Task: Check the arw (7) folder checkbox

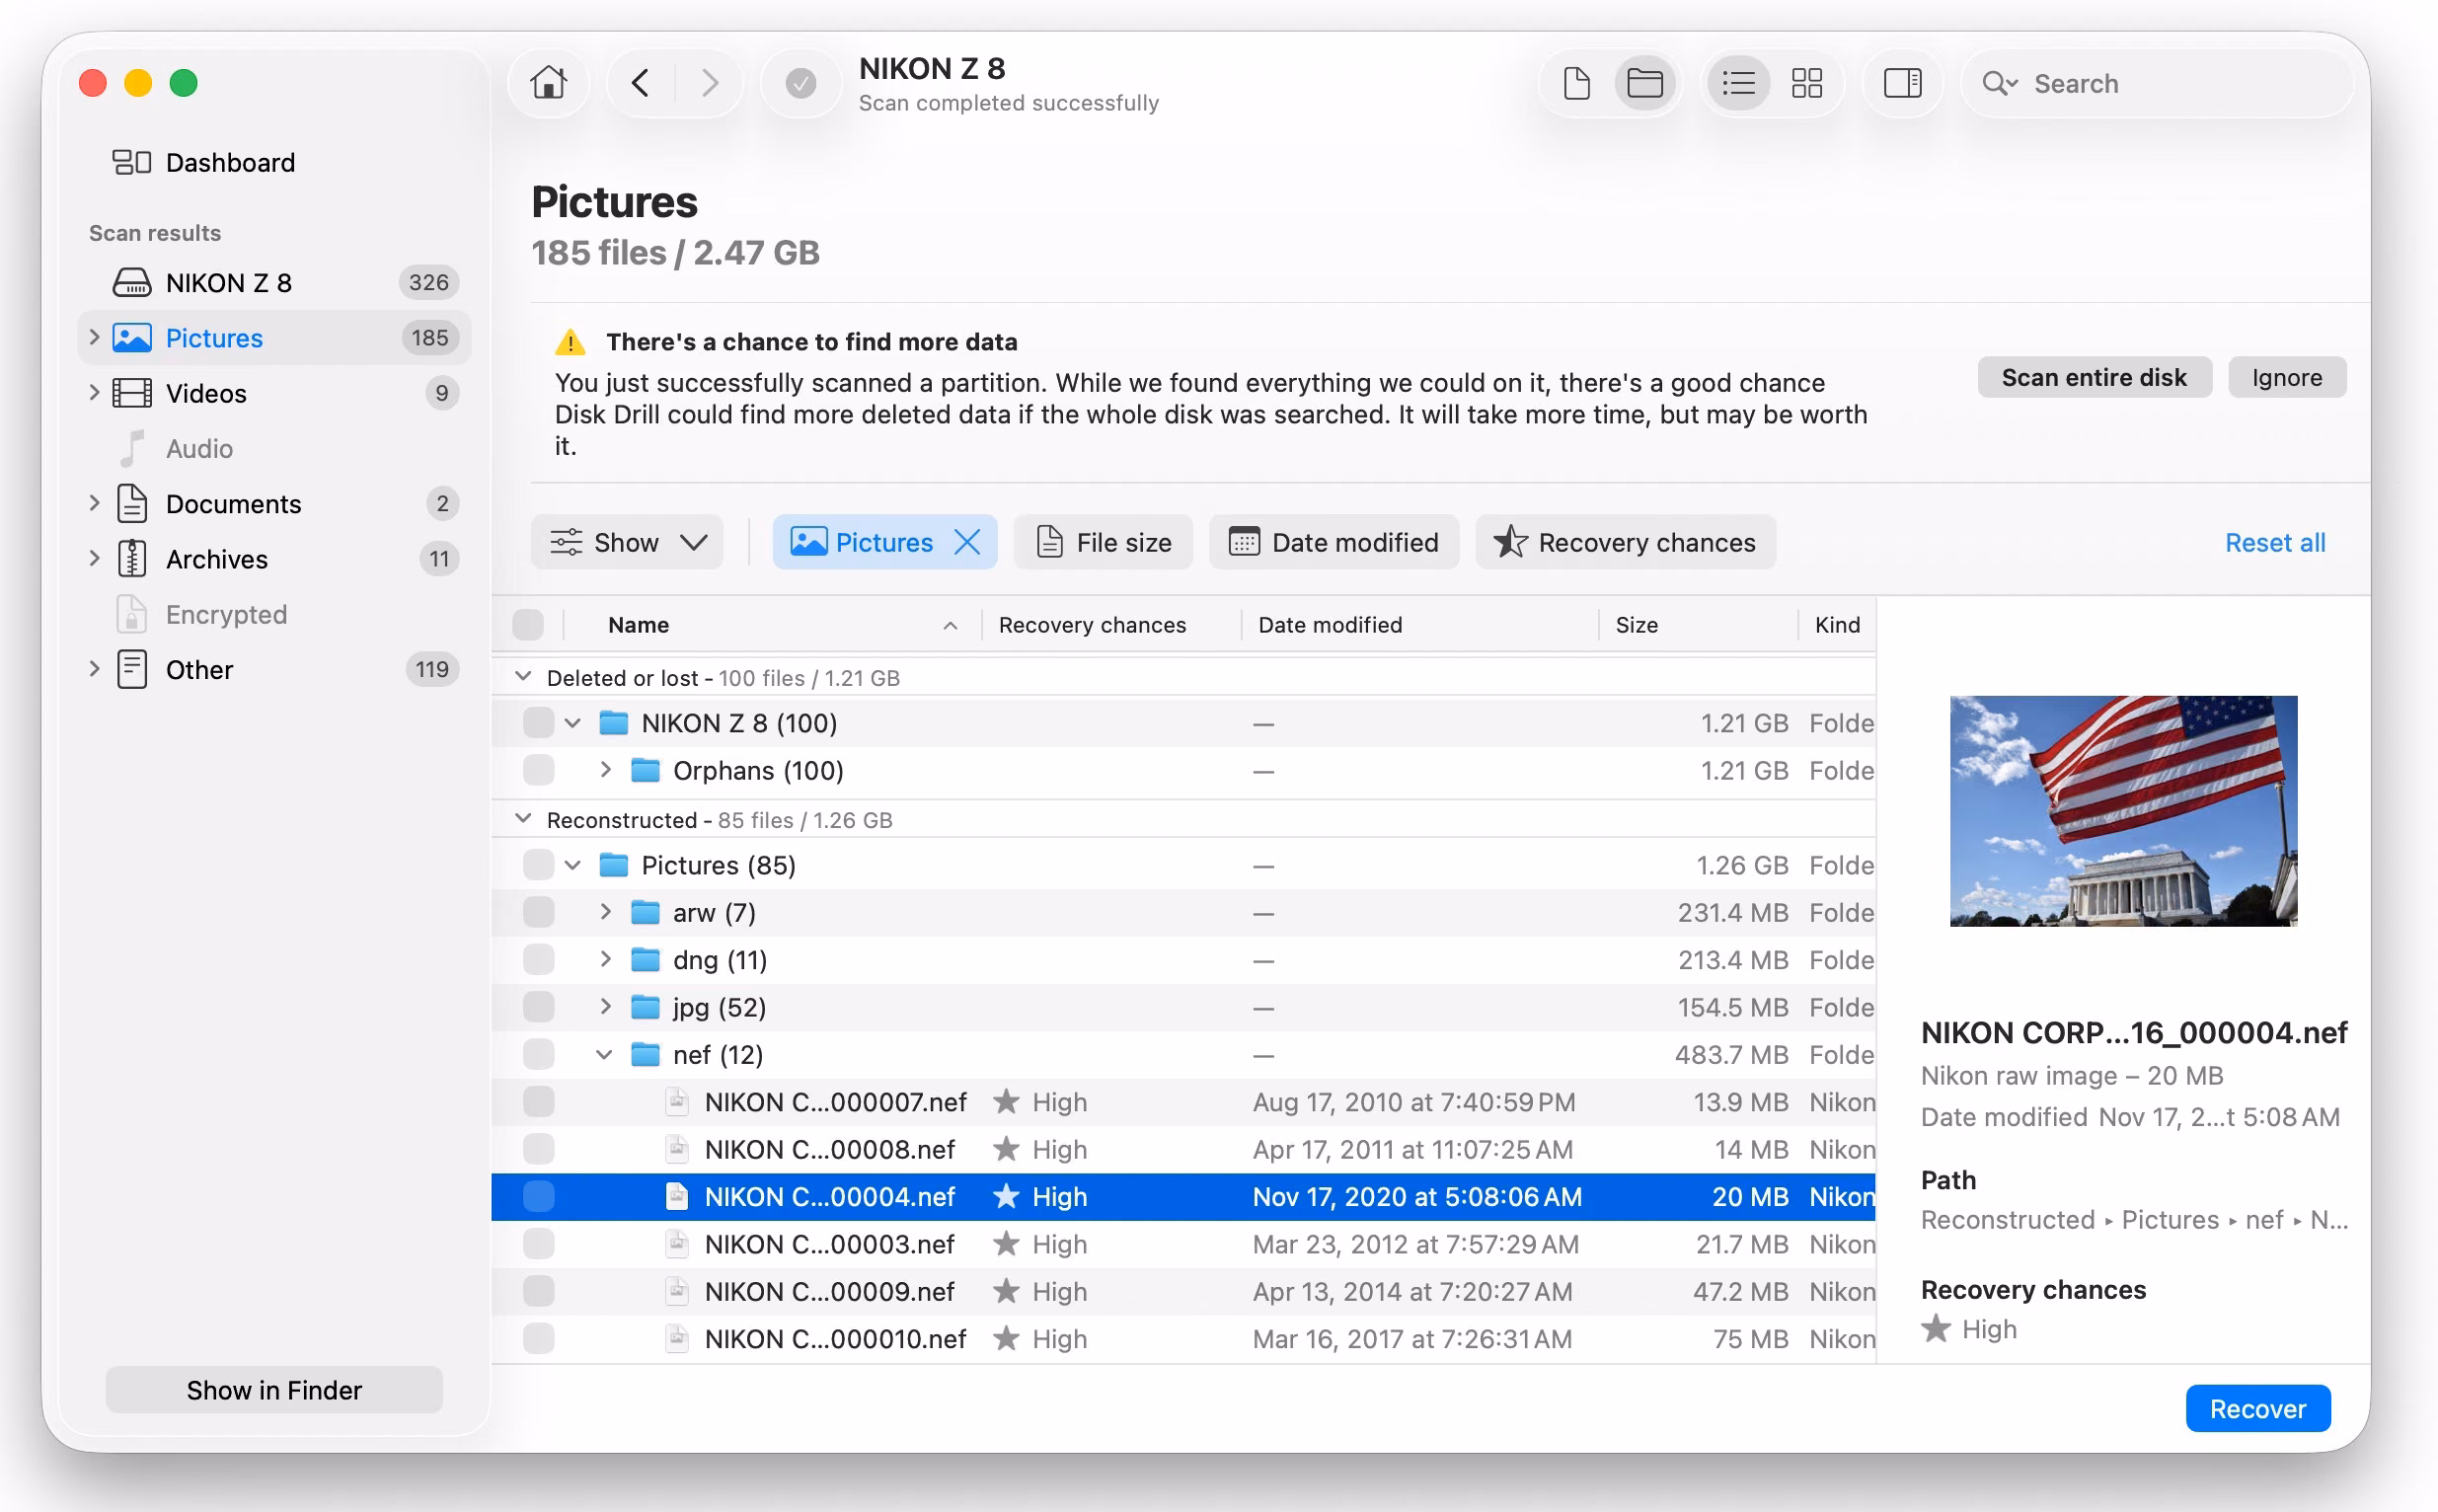Action: [x=538, y=912]
